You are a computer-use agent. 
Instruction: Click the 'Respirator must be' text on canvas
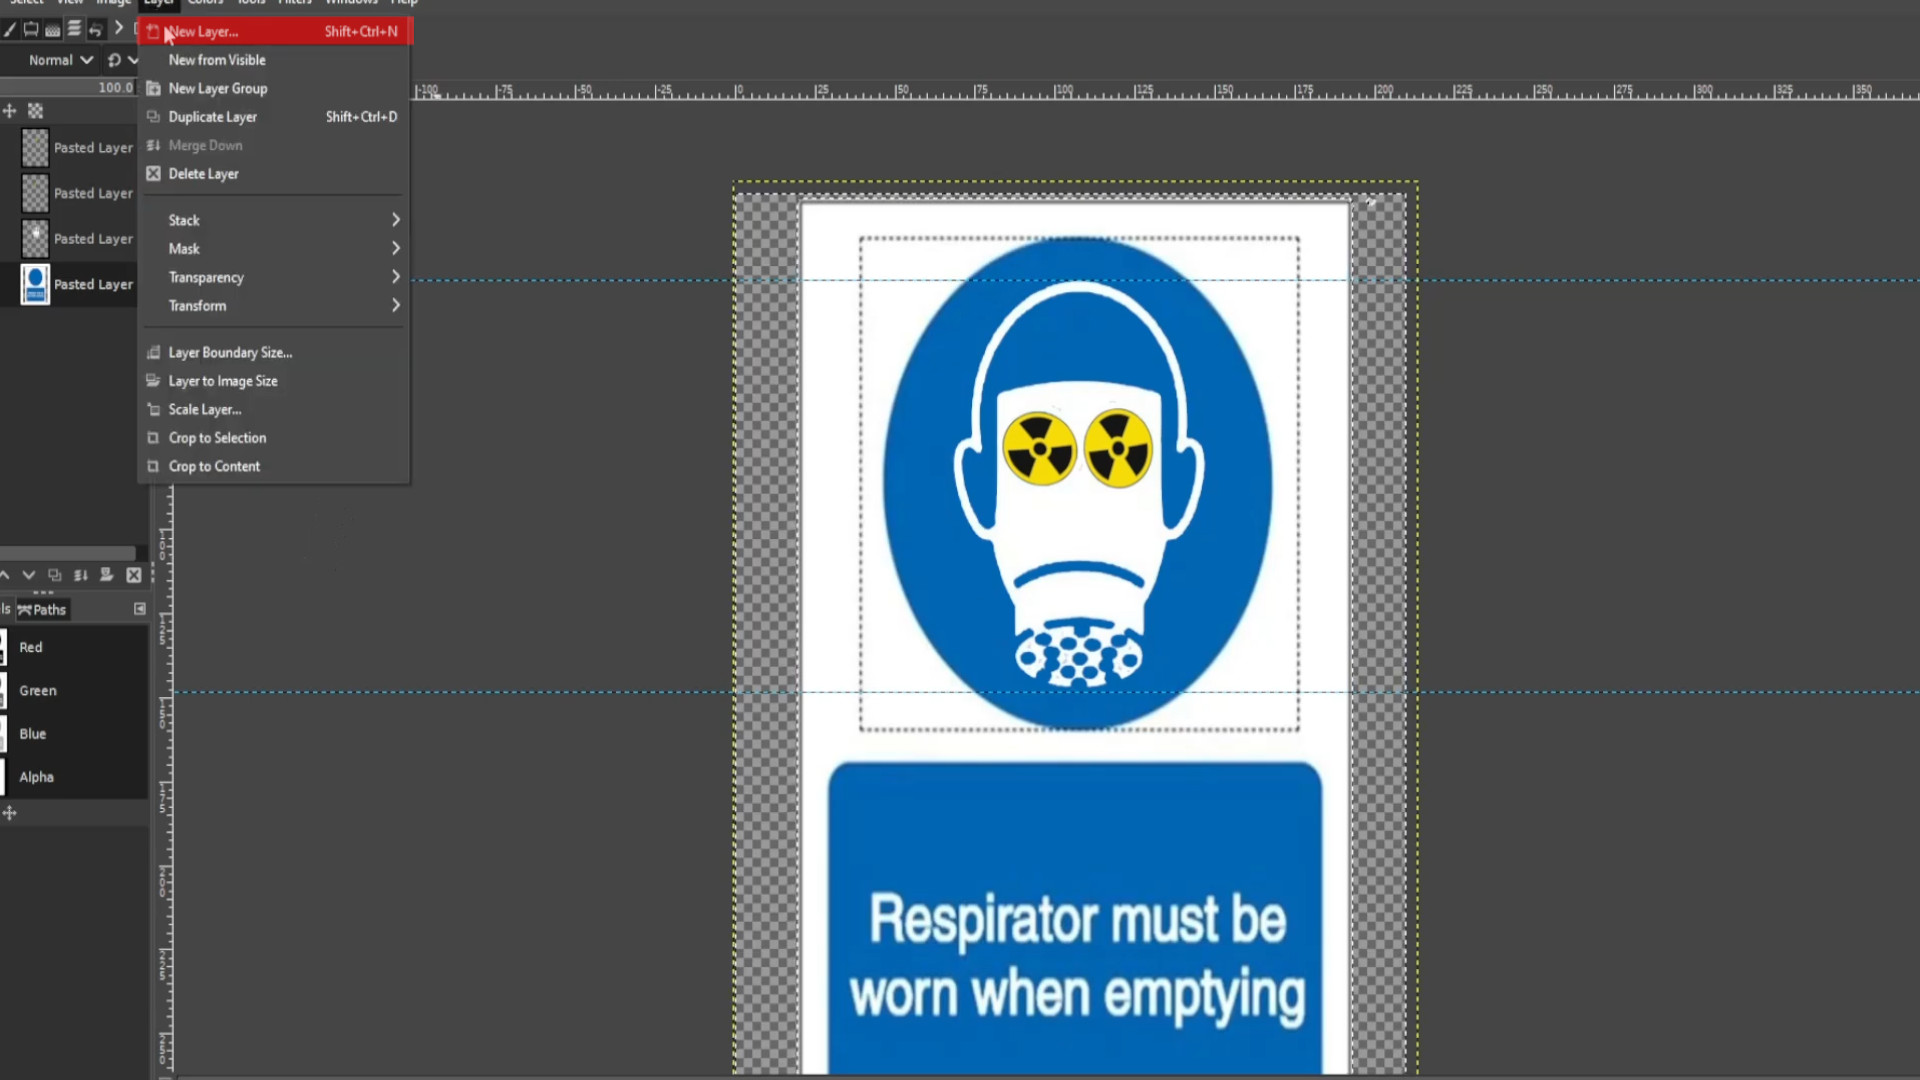coord(1077,920)
